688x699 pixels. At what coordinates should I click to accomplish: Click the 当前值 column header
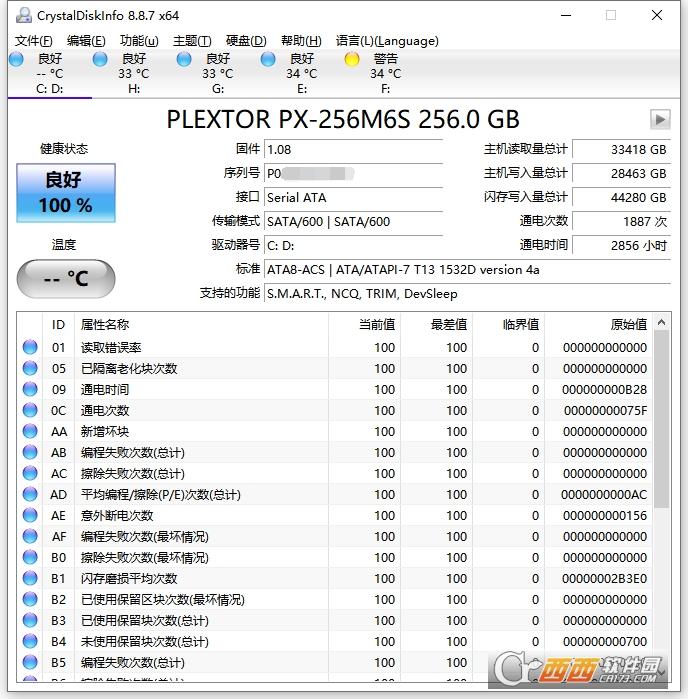364,325
